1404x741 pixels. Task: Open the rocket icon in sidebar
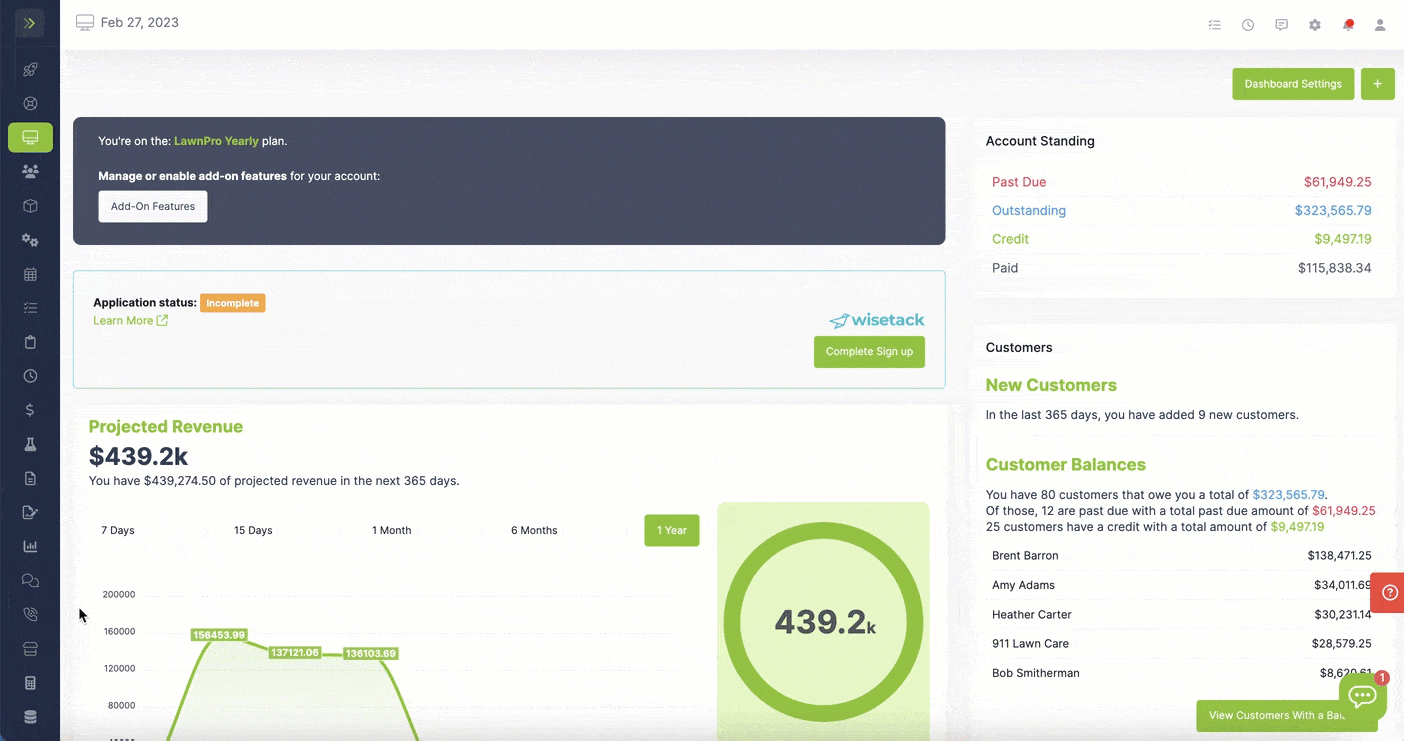(x=30, y=70)
